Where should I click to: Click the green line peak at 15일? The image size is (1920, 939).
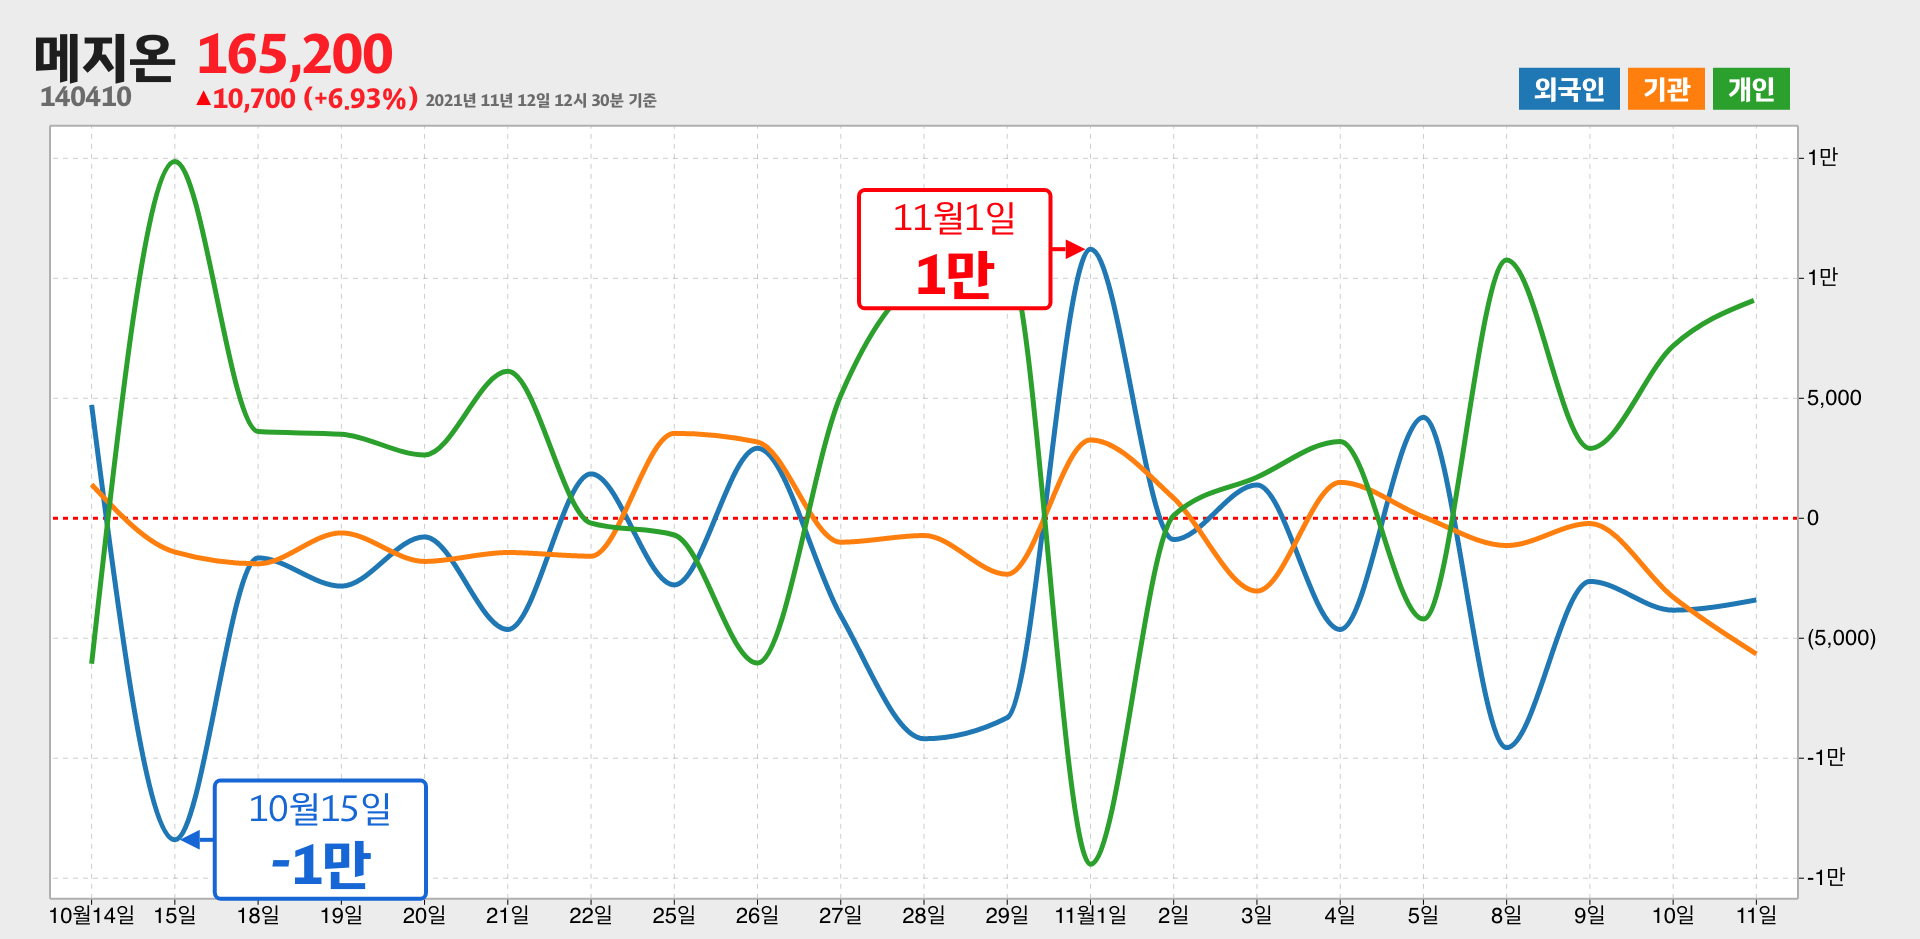coord(175,161)
